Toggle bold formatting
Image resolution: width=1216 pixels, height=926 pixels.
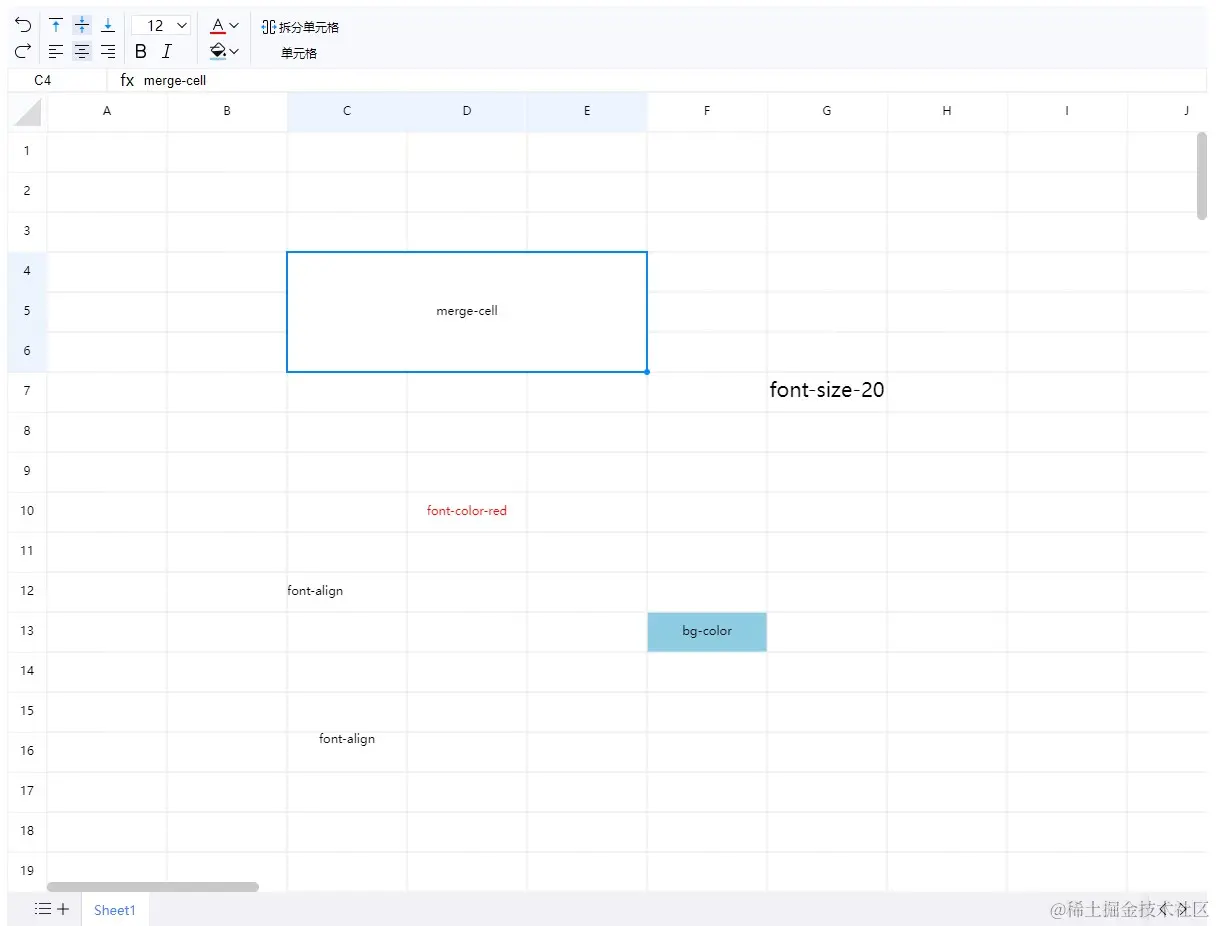click(141, 52)
